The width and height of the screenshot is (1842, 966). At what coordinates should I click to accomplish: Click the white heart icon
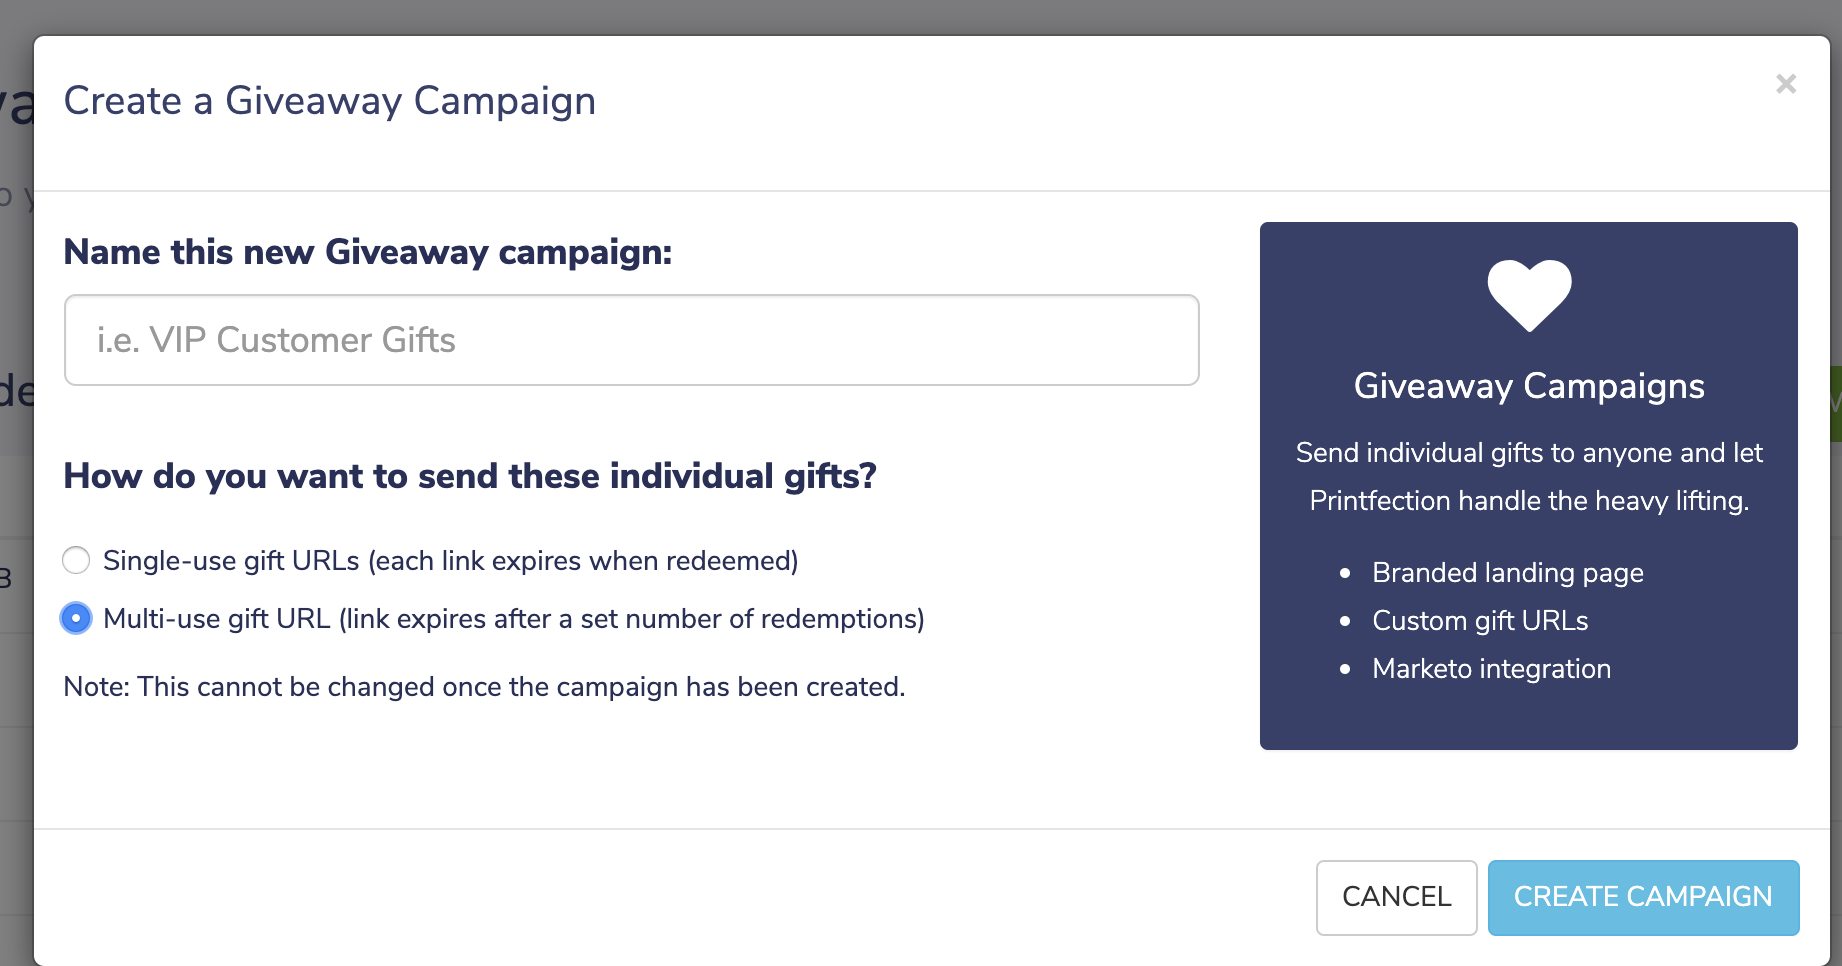[1529, 294]
